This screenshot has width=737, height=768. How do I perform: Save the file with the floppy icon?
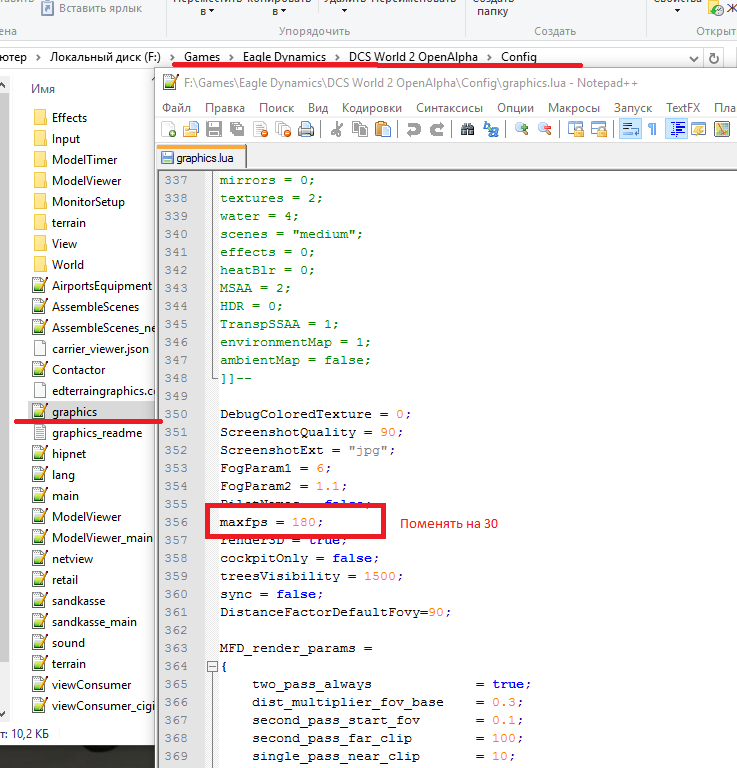(214, 129)
